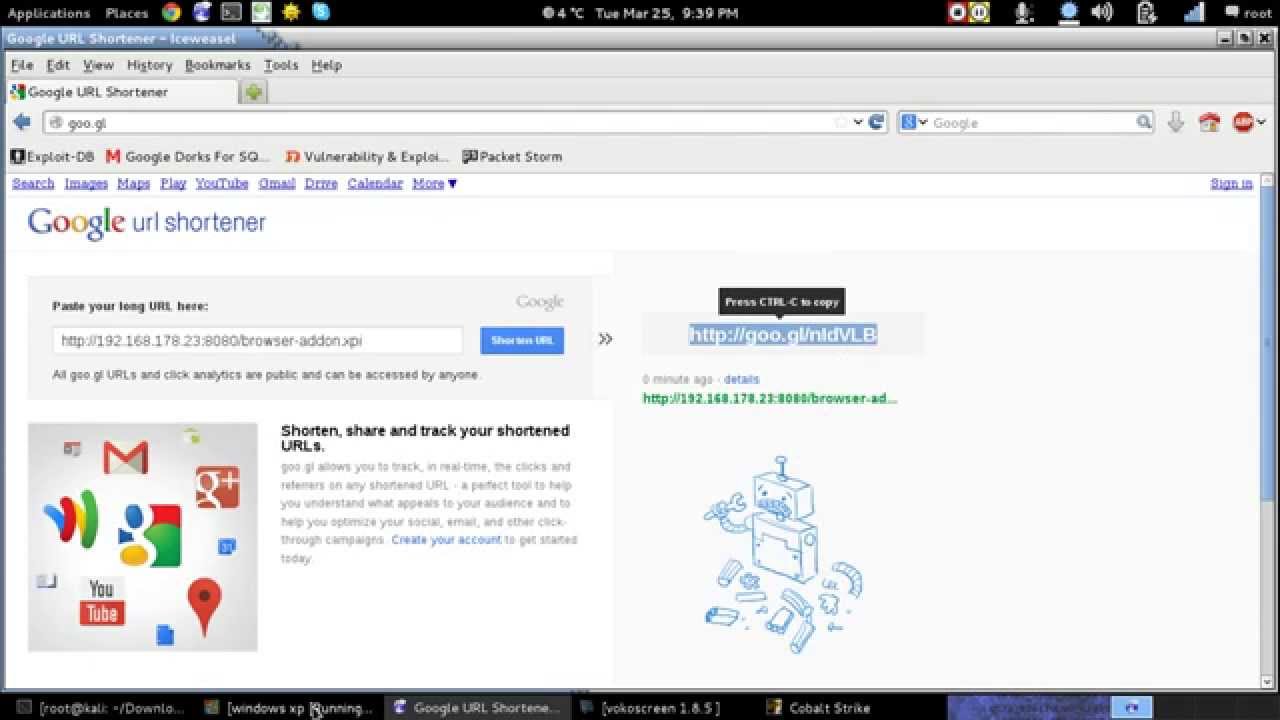Open the terminal launcher in top panel

click(x=231, y=13)
